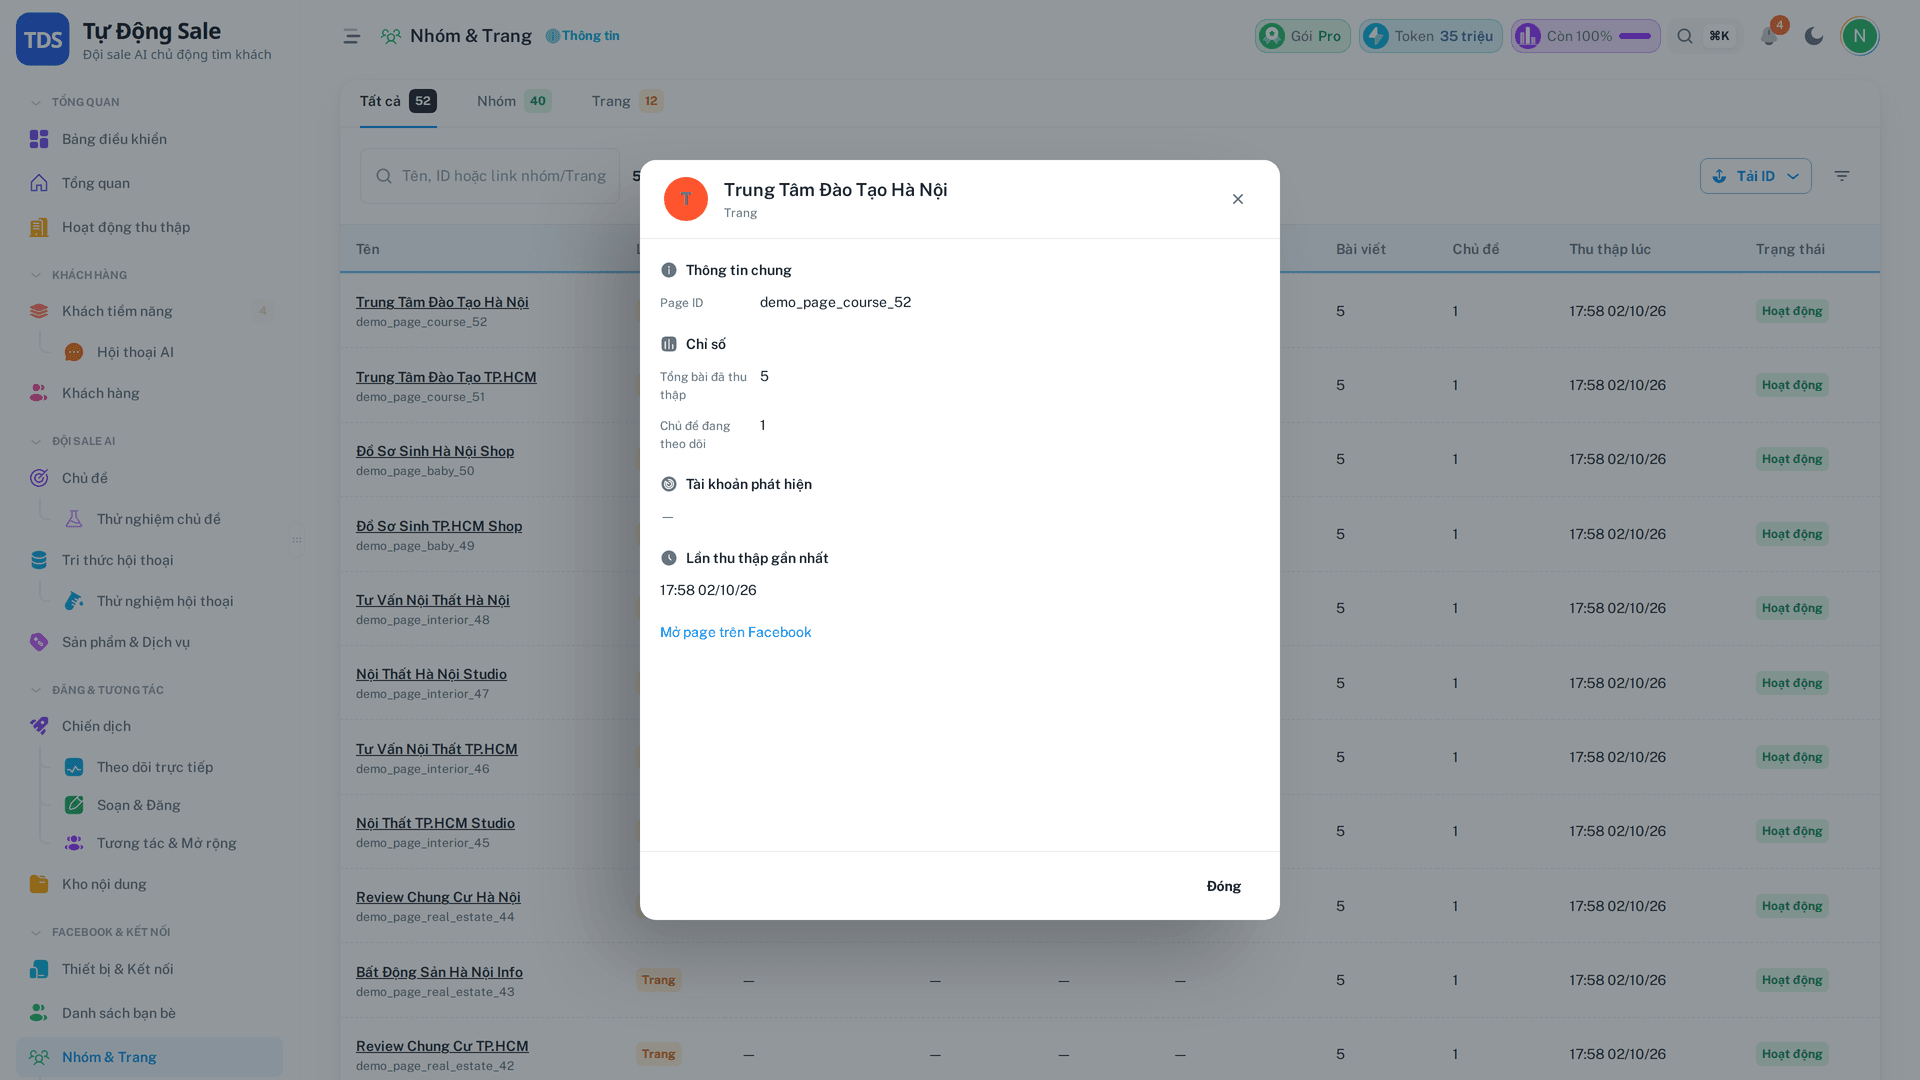This screenshot has width=1920, height=1080.
Task: Close the dialog with X button
Action: click(1238, 199)
